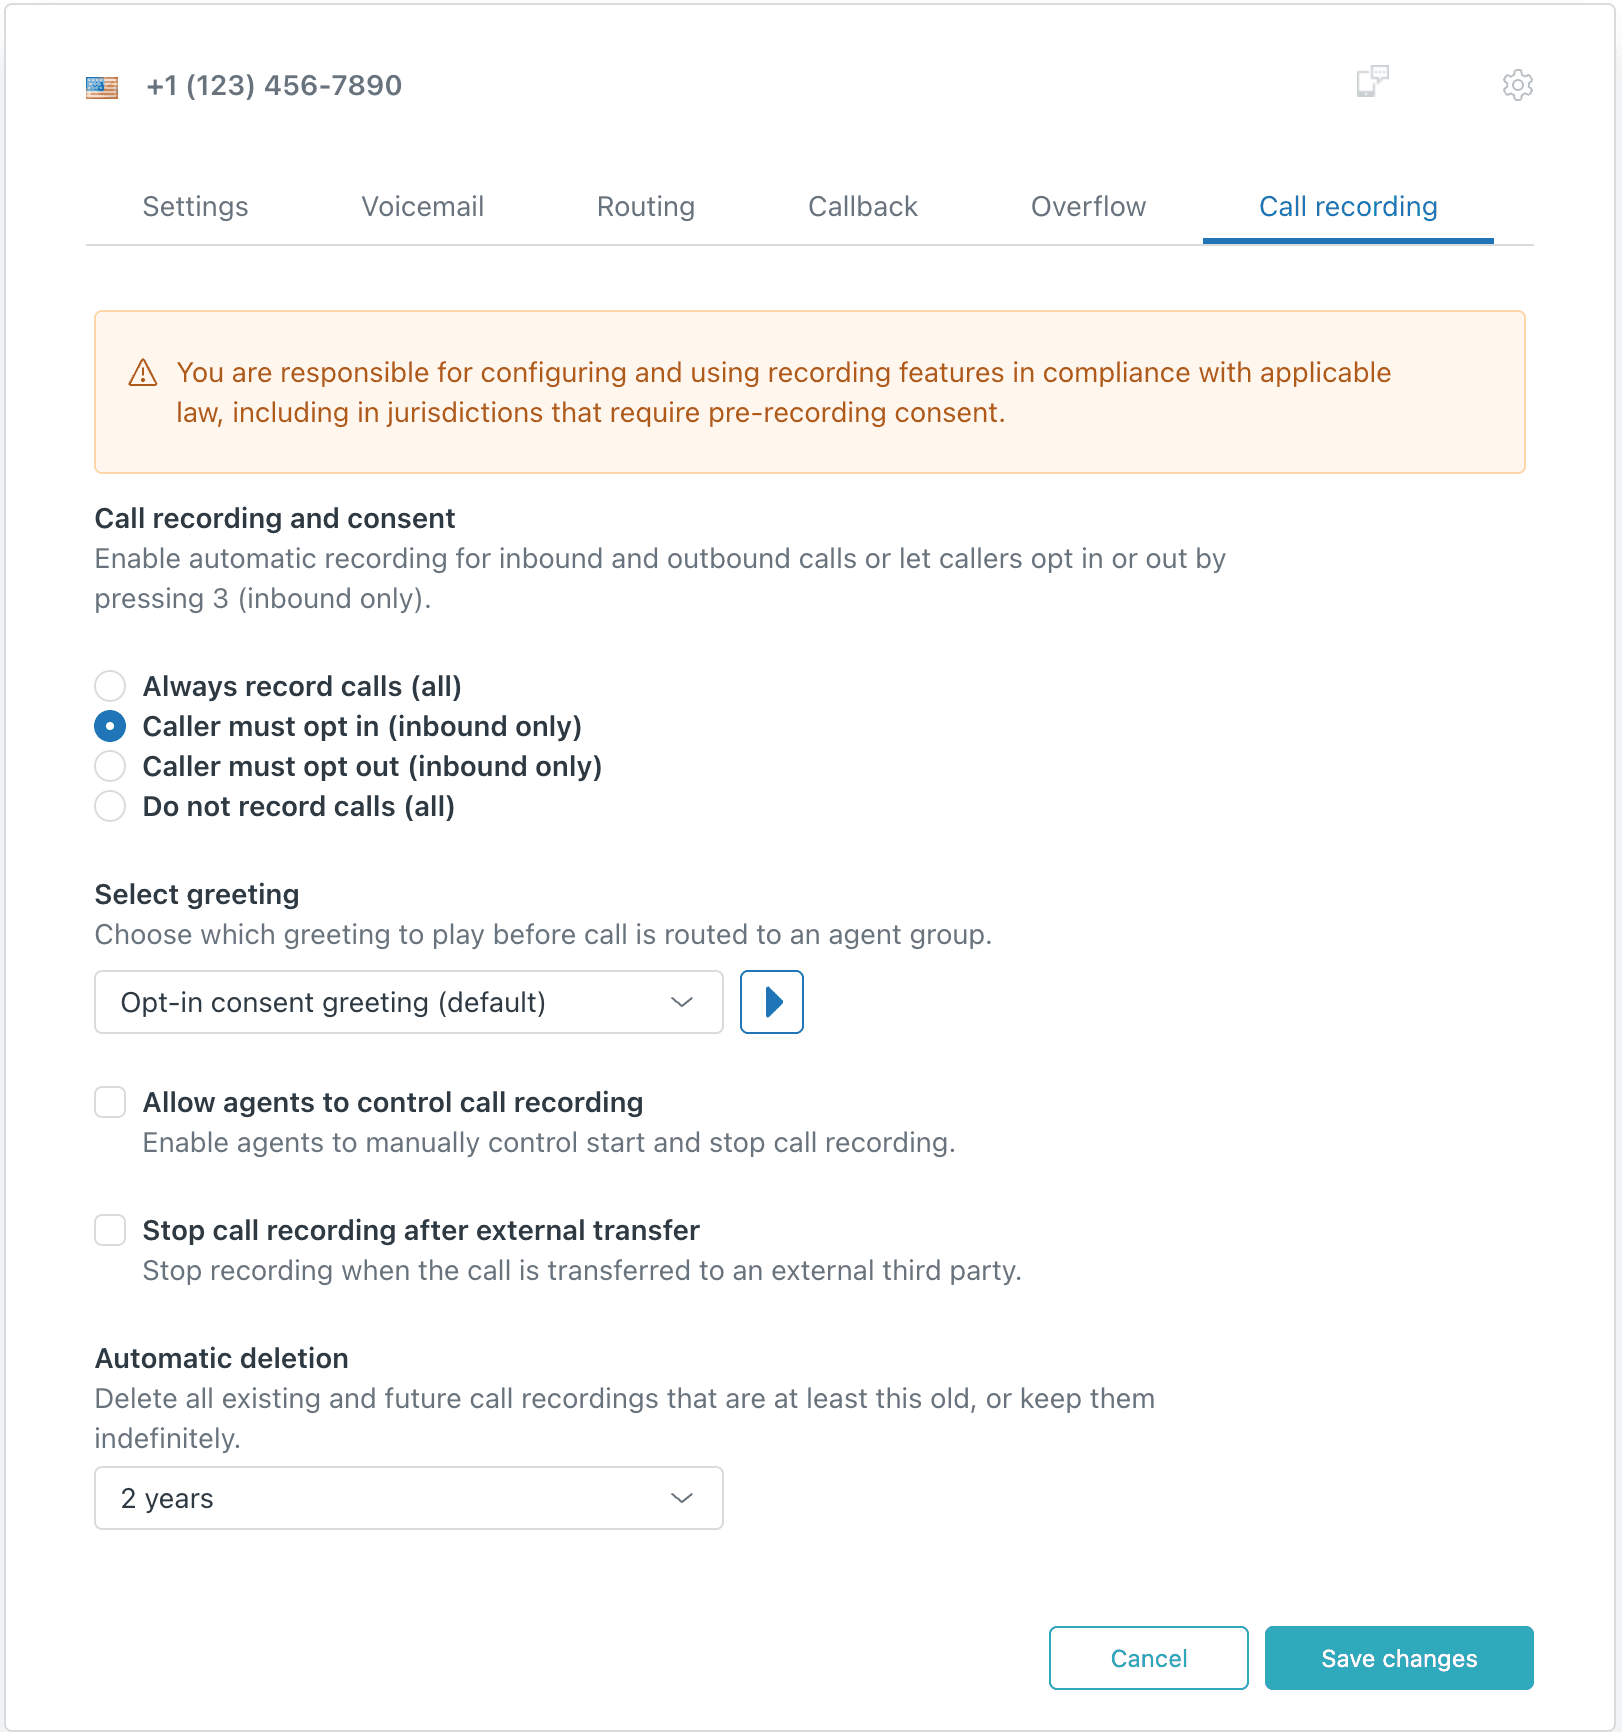
Task: Switch to the Overflow tab
Action: tap(1087, 206)
